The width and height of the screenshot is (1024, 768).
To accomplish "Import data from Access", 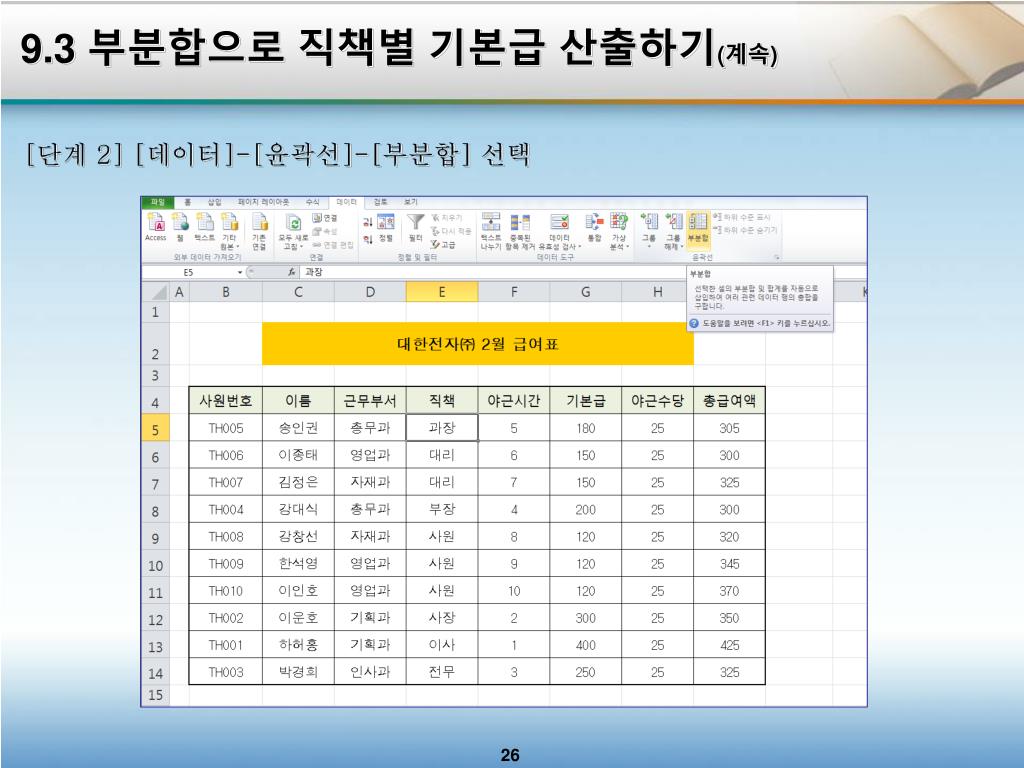I will pyautogui.click(x=155, y=228).
